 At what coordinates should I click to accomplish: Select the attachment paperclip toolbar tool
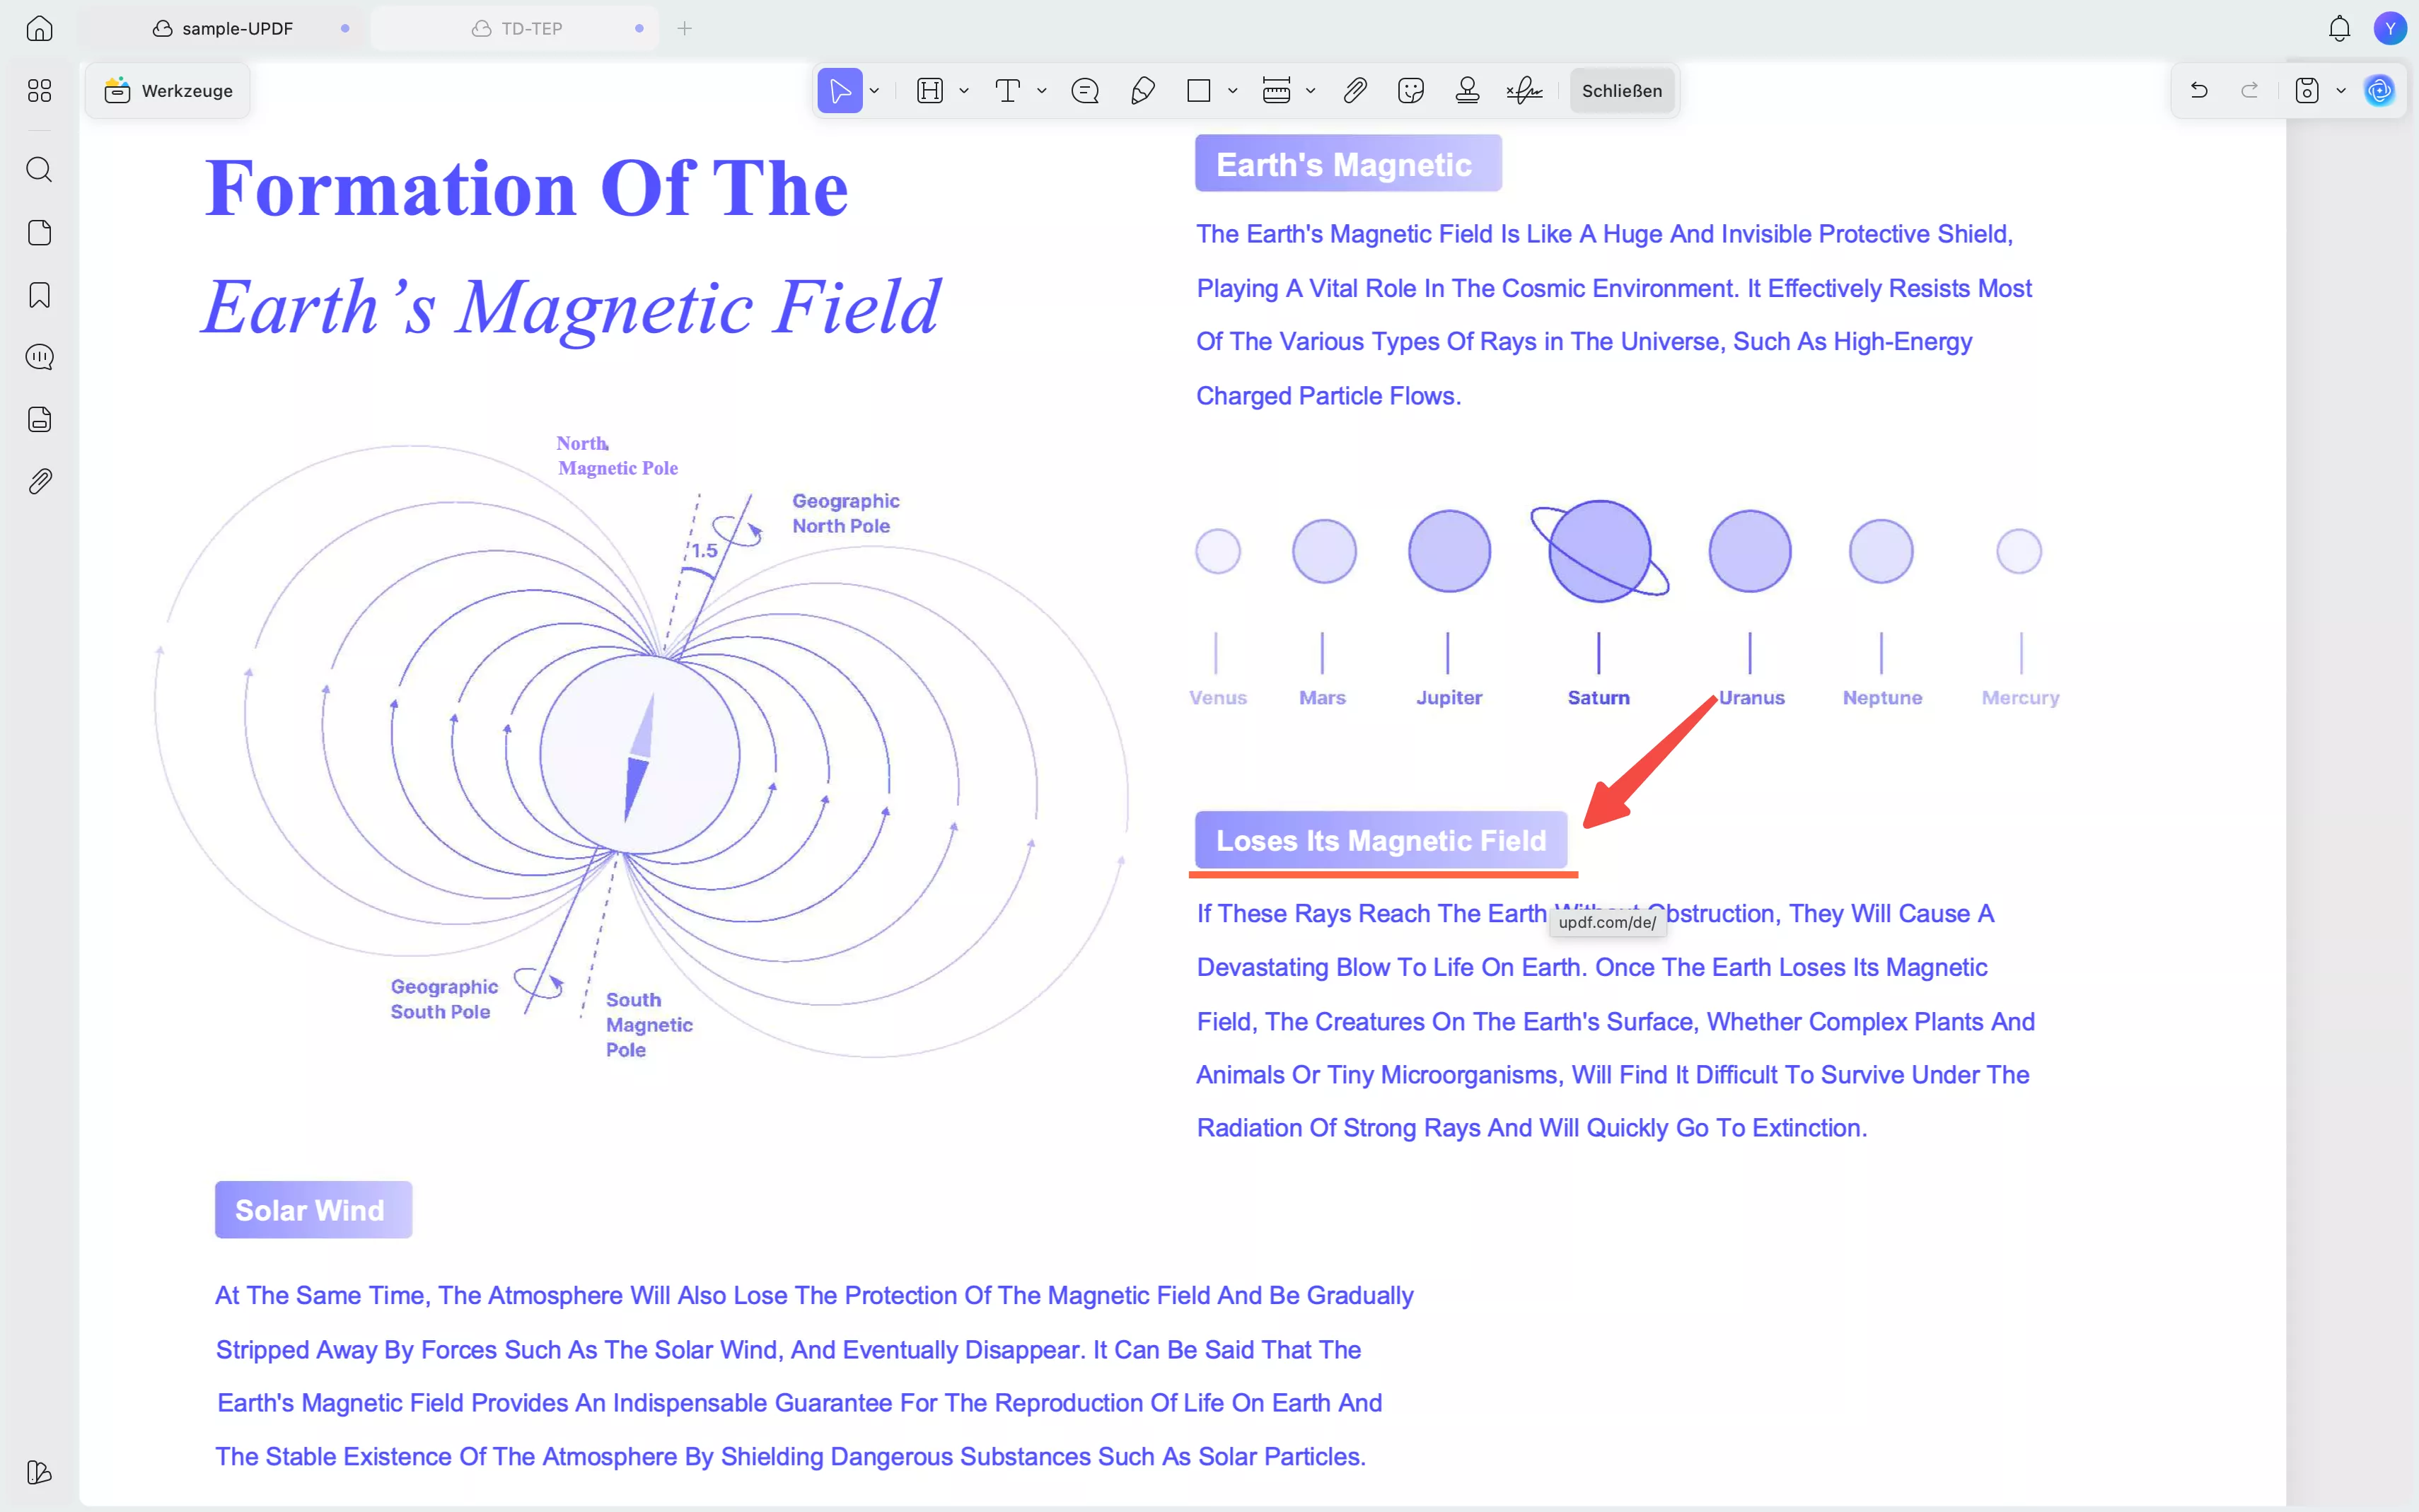point(1354,91)
